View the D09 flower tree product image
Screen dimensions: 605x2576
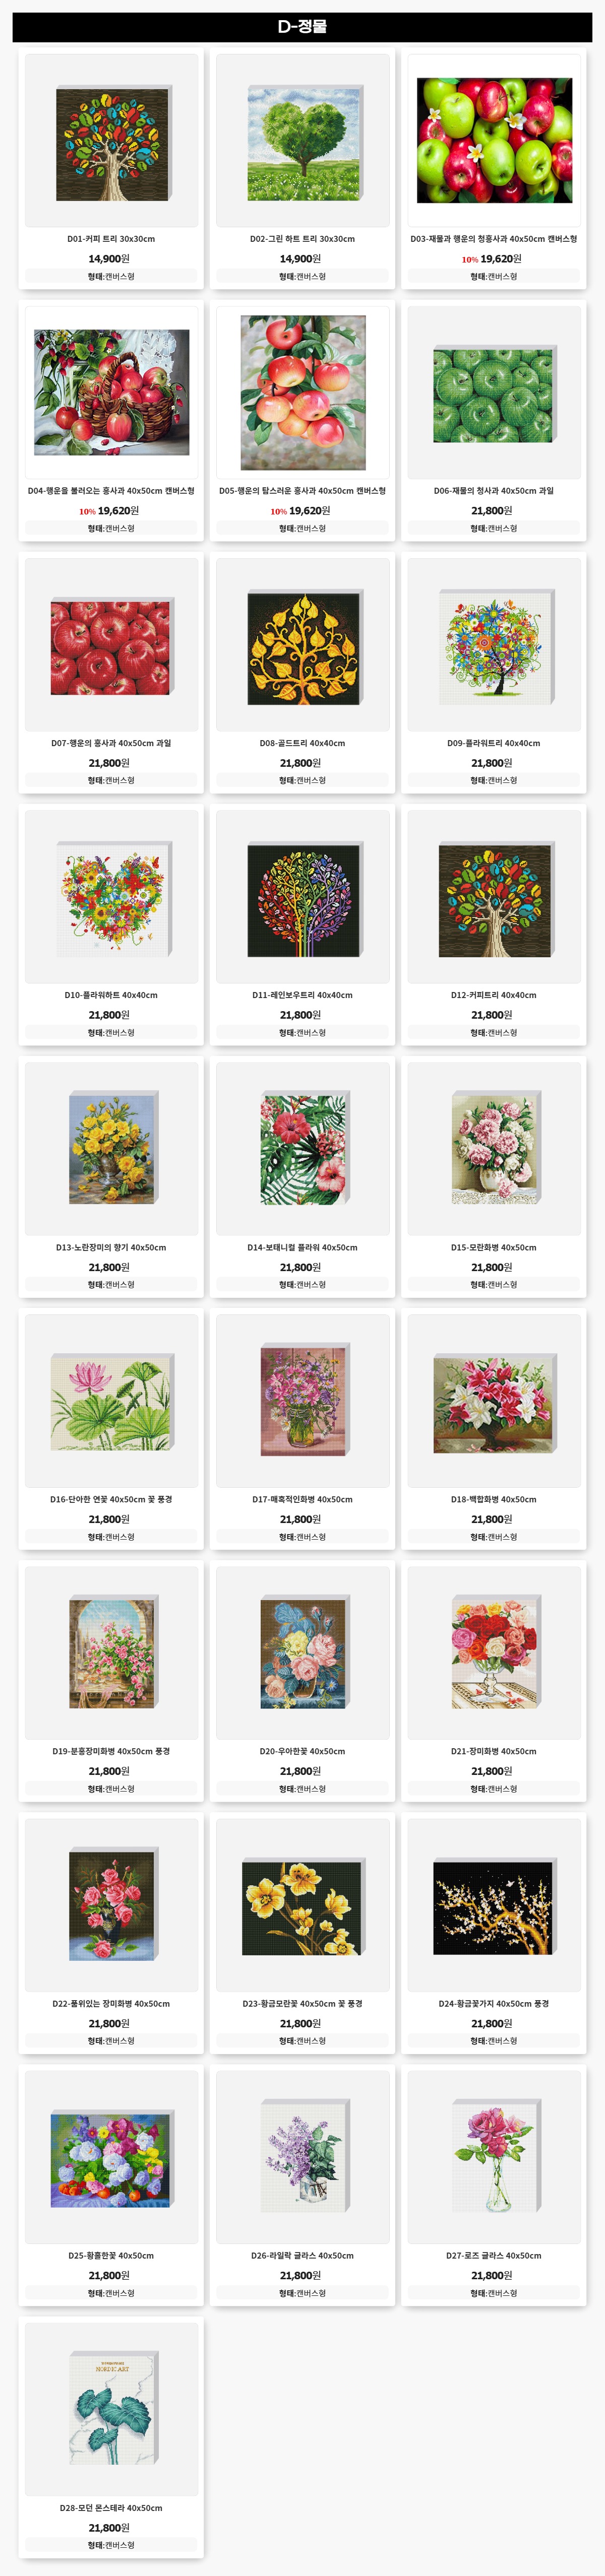click(x=494, y=645)
